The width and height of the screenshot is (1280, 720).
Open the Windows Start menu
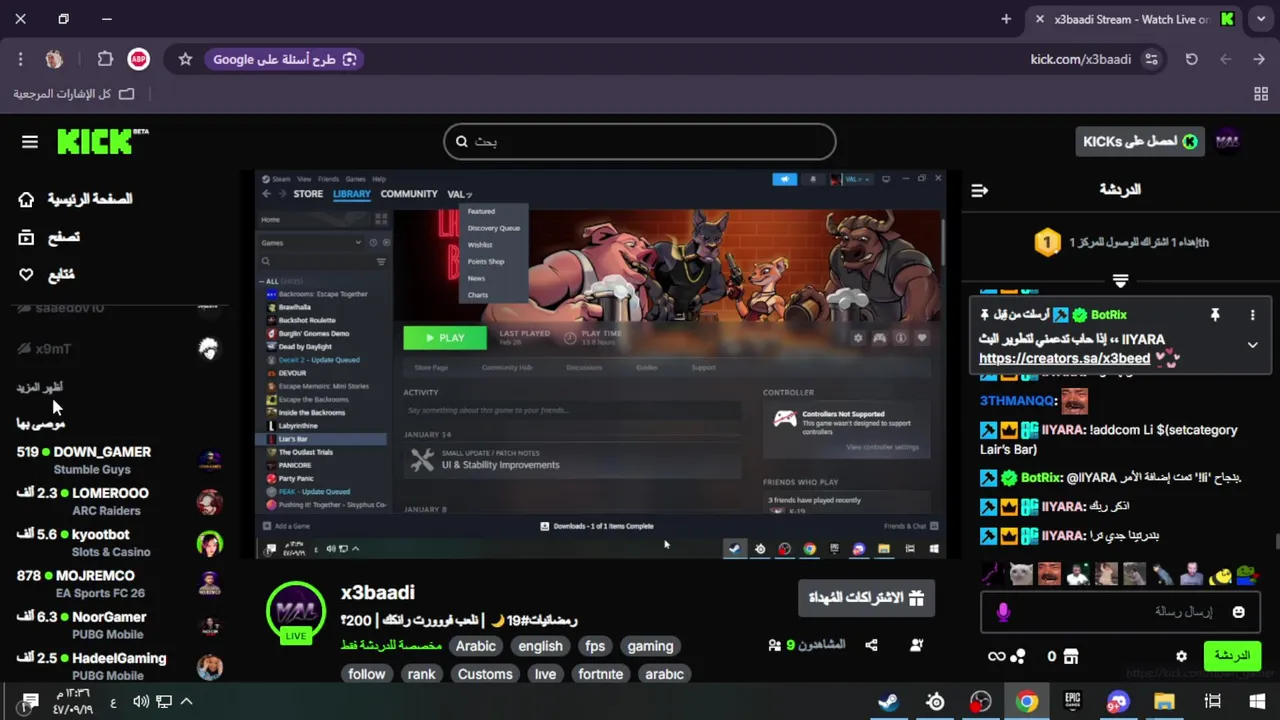tap(1257, 702)
